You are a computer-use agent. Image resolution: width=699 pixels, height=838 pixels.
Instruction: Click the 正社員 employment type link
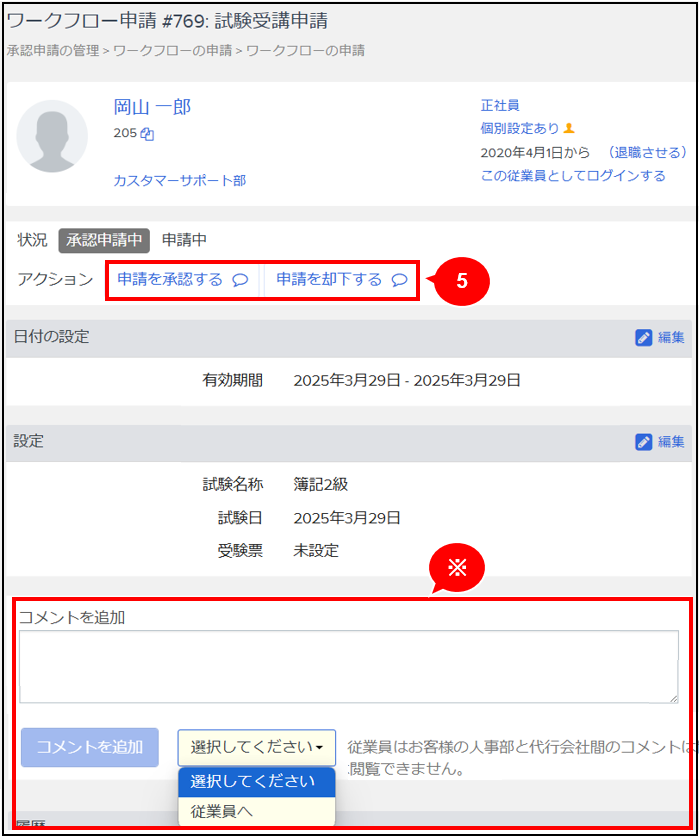pos(500,105)
